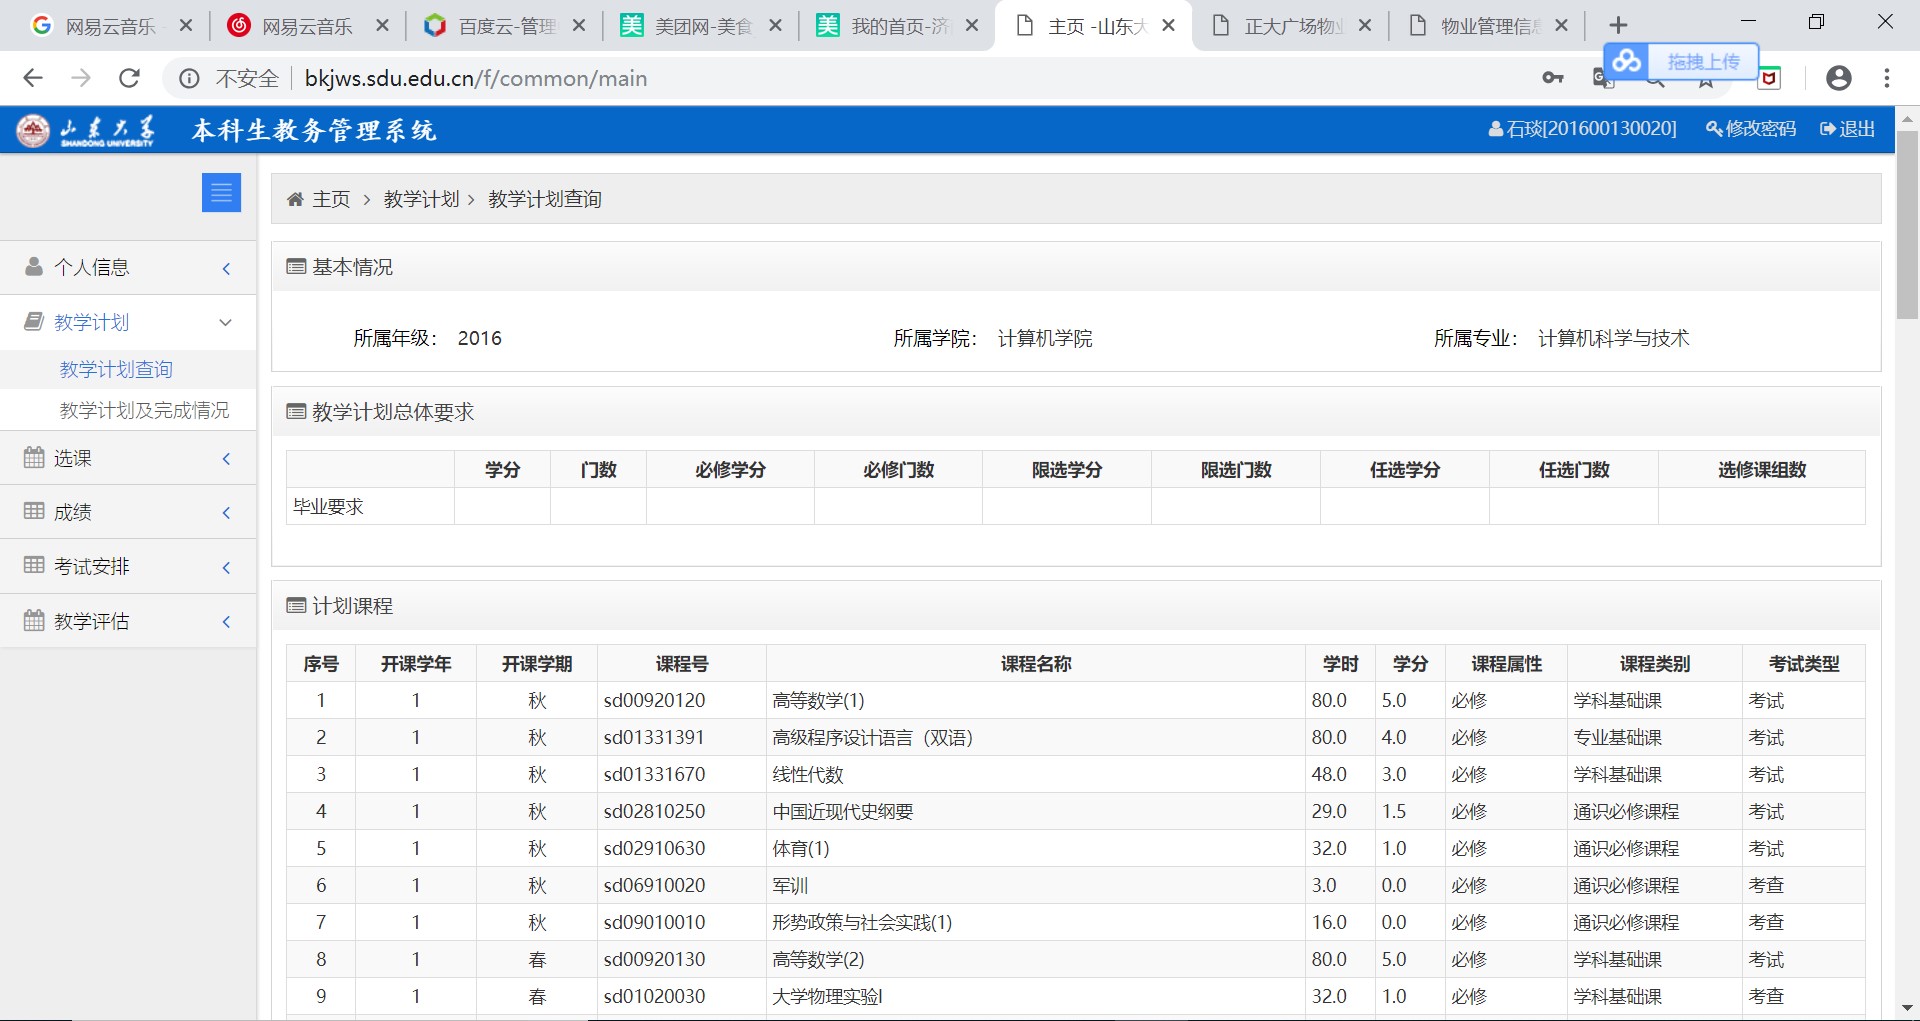Switch to 百度云-管理 tab
1920x1021 pixels.
coord(505,26)
